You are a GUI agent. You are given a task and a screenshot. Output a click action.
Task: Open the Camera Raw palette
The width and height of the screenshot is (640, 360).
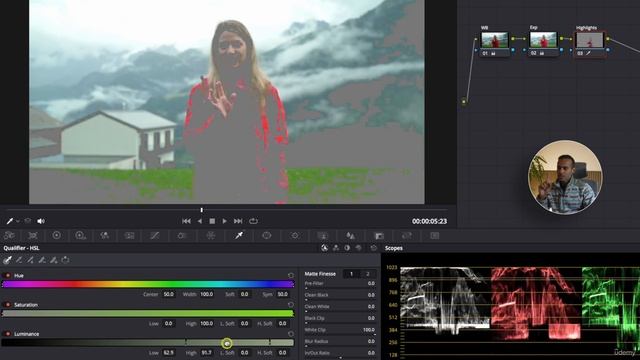[x=9, y=236]
